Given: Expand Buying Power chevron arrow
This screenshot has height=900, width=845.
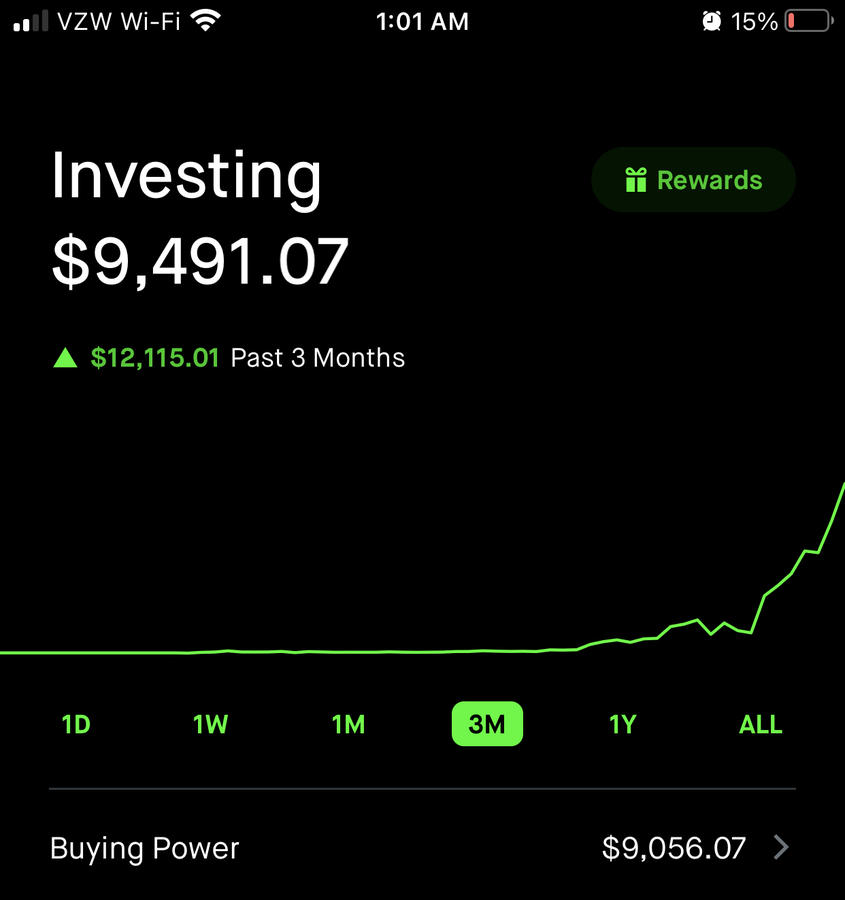Looking at the screenshot, I should pos(781,847).
